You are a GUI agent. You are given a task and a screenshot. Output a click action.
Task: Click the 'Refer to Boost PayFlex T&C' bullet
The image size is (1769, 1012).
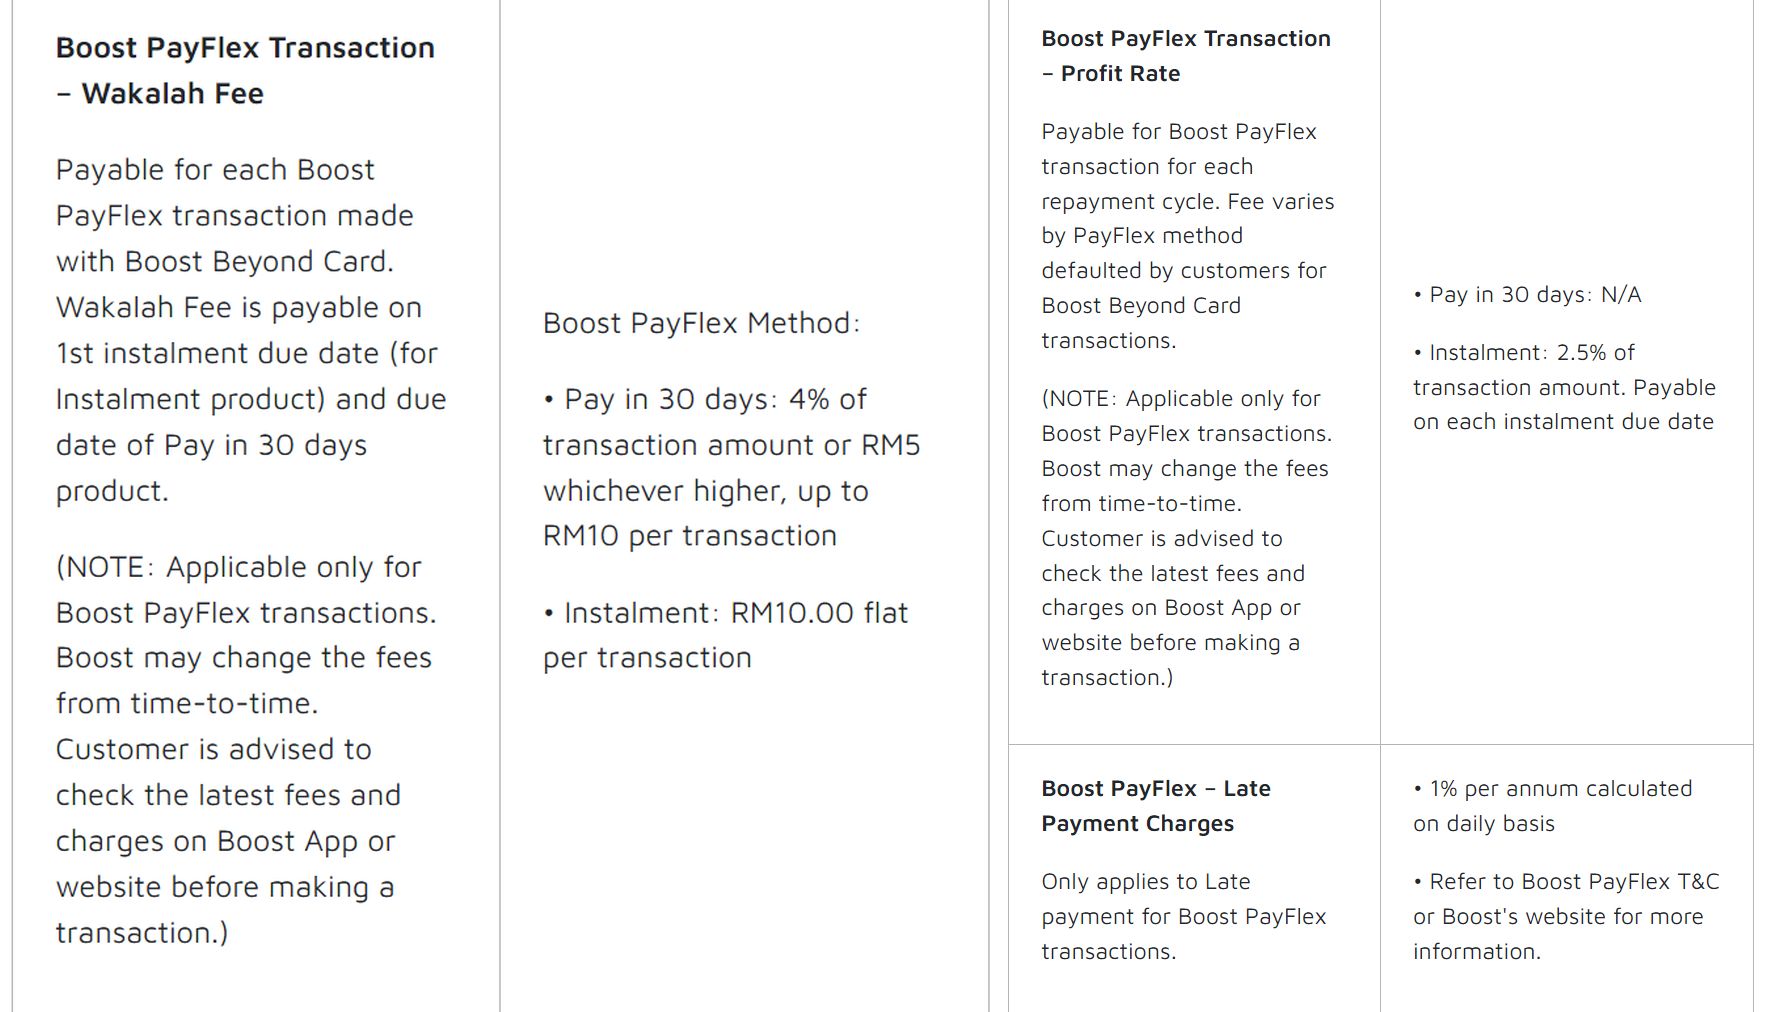[1565, 916]
